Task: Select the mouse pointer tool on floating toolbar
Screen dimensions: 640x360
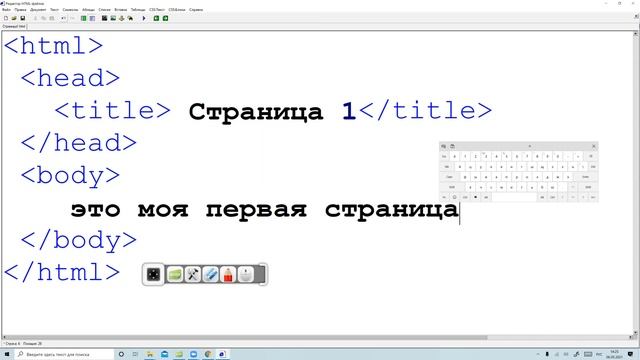Action: click(246, 274)
